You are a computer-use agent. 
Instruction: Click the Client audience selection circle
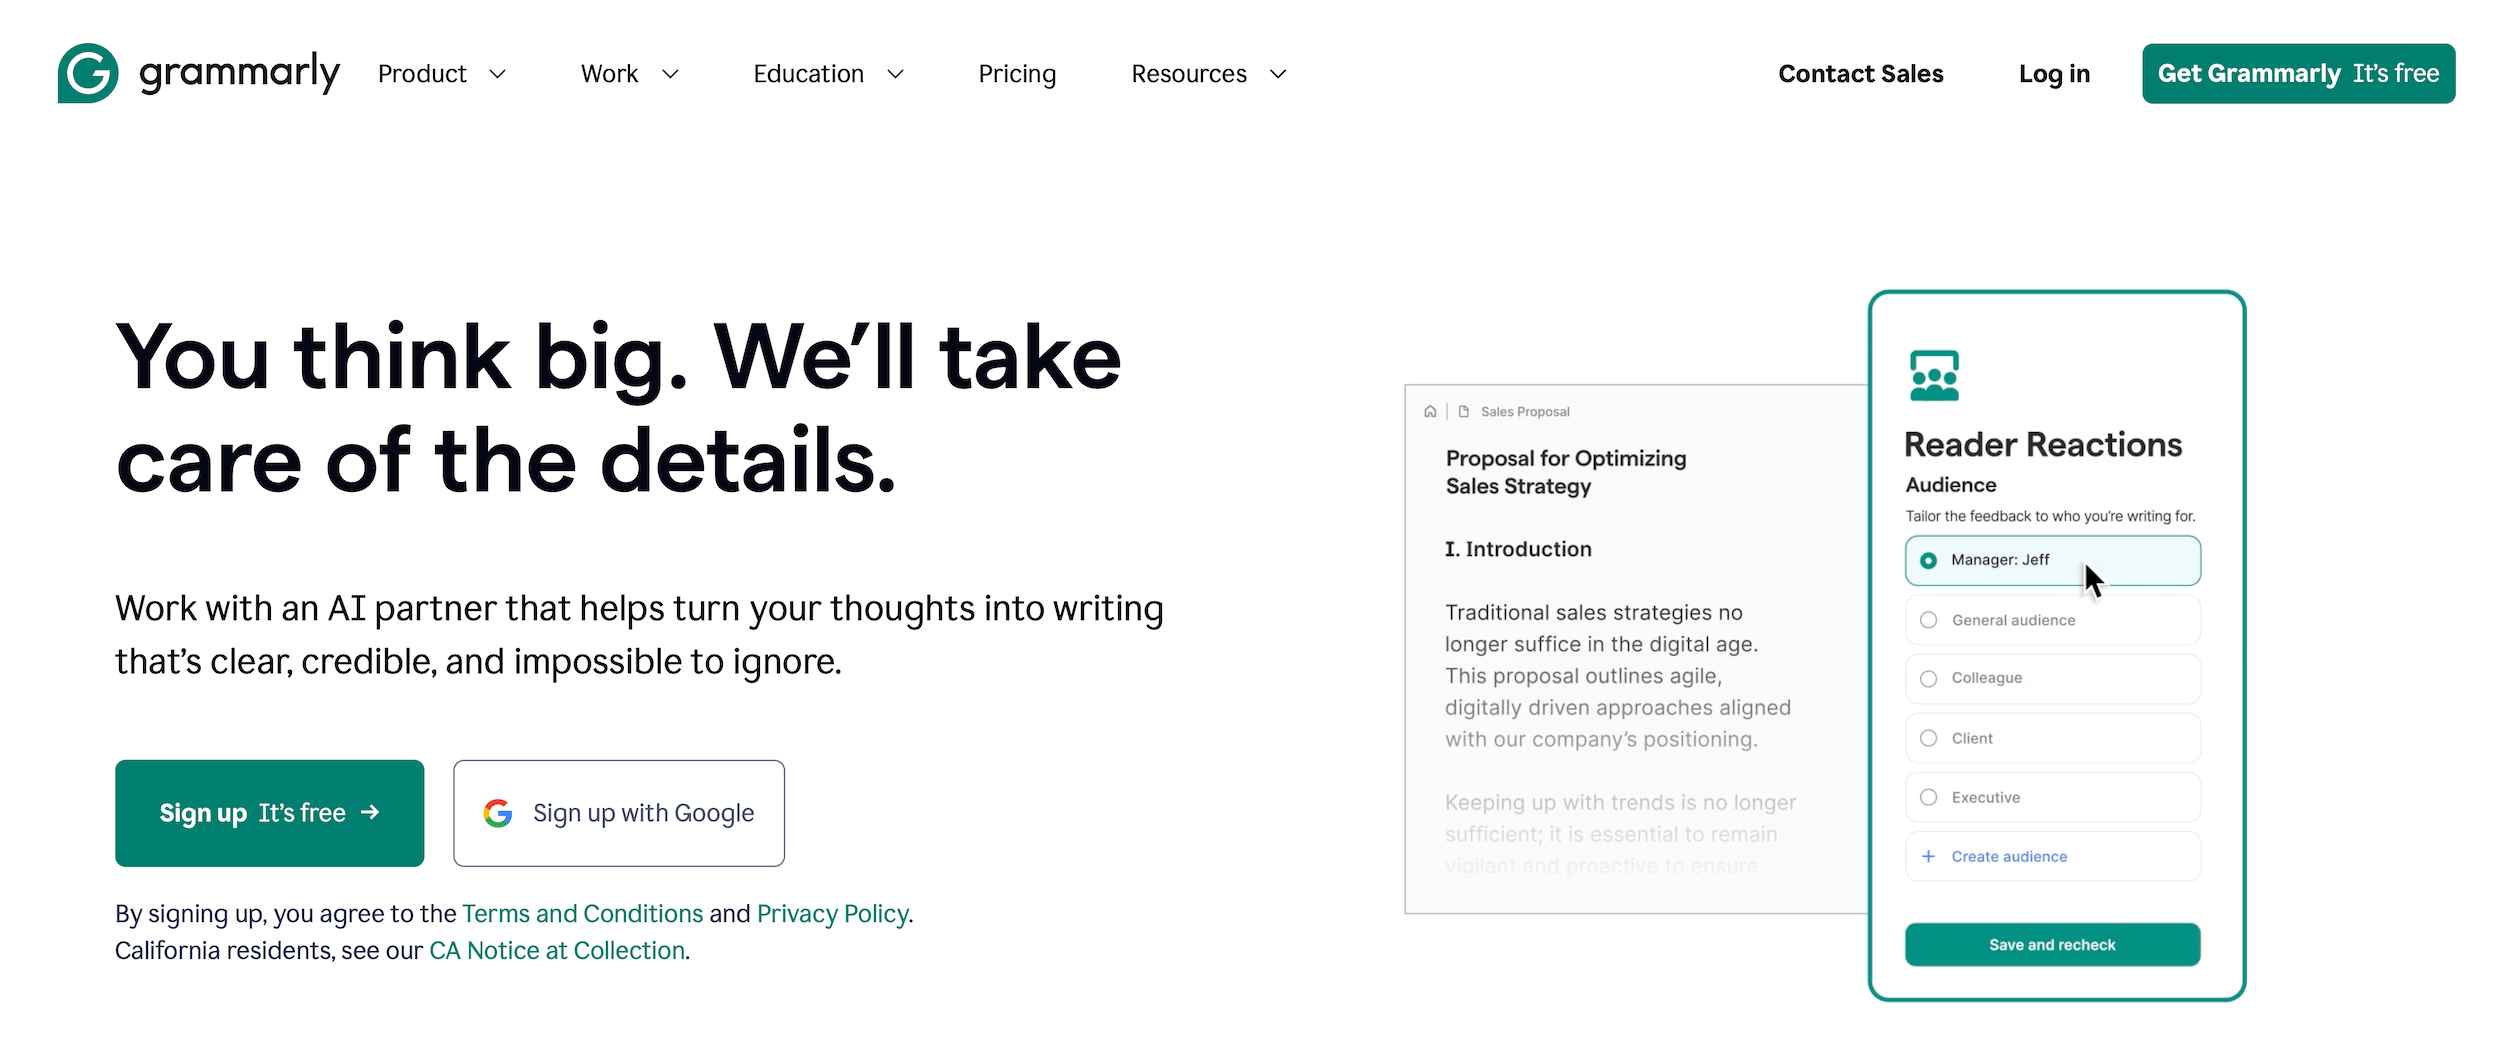(1928, 738)
